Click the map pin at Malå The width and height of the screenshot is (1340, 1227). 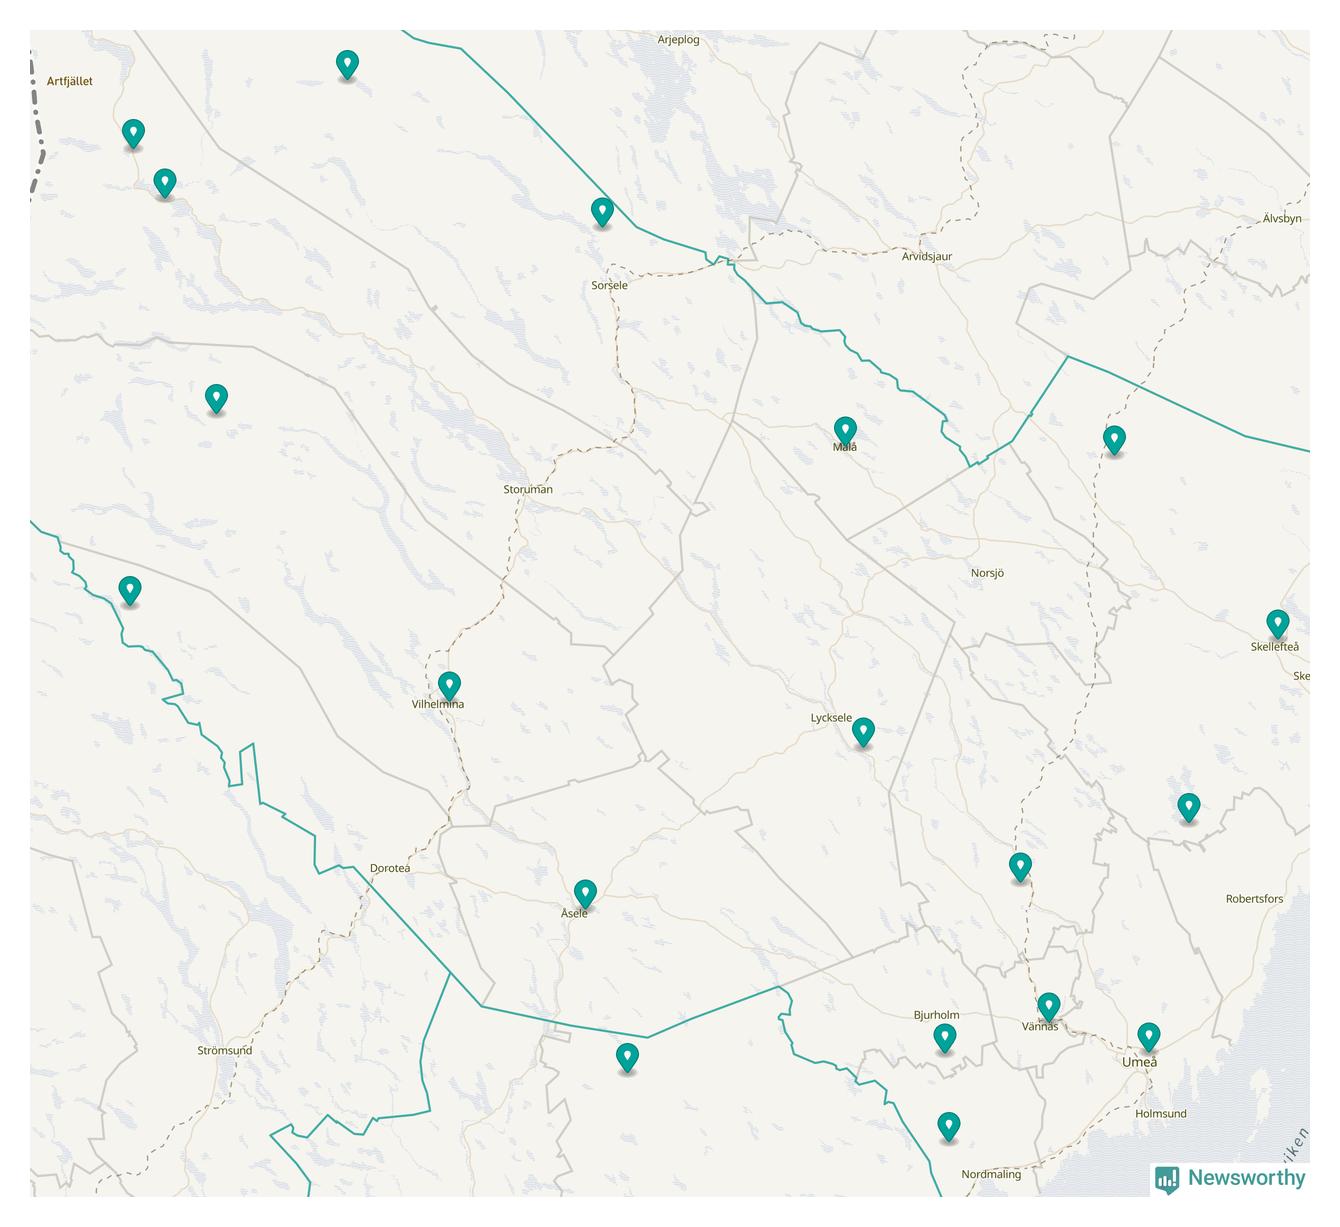[845, 430]
